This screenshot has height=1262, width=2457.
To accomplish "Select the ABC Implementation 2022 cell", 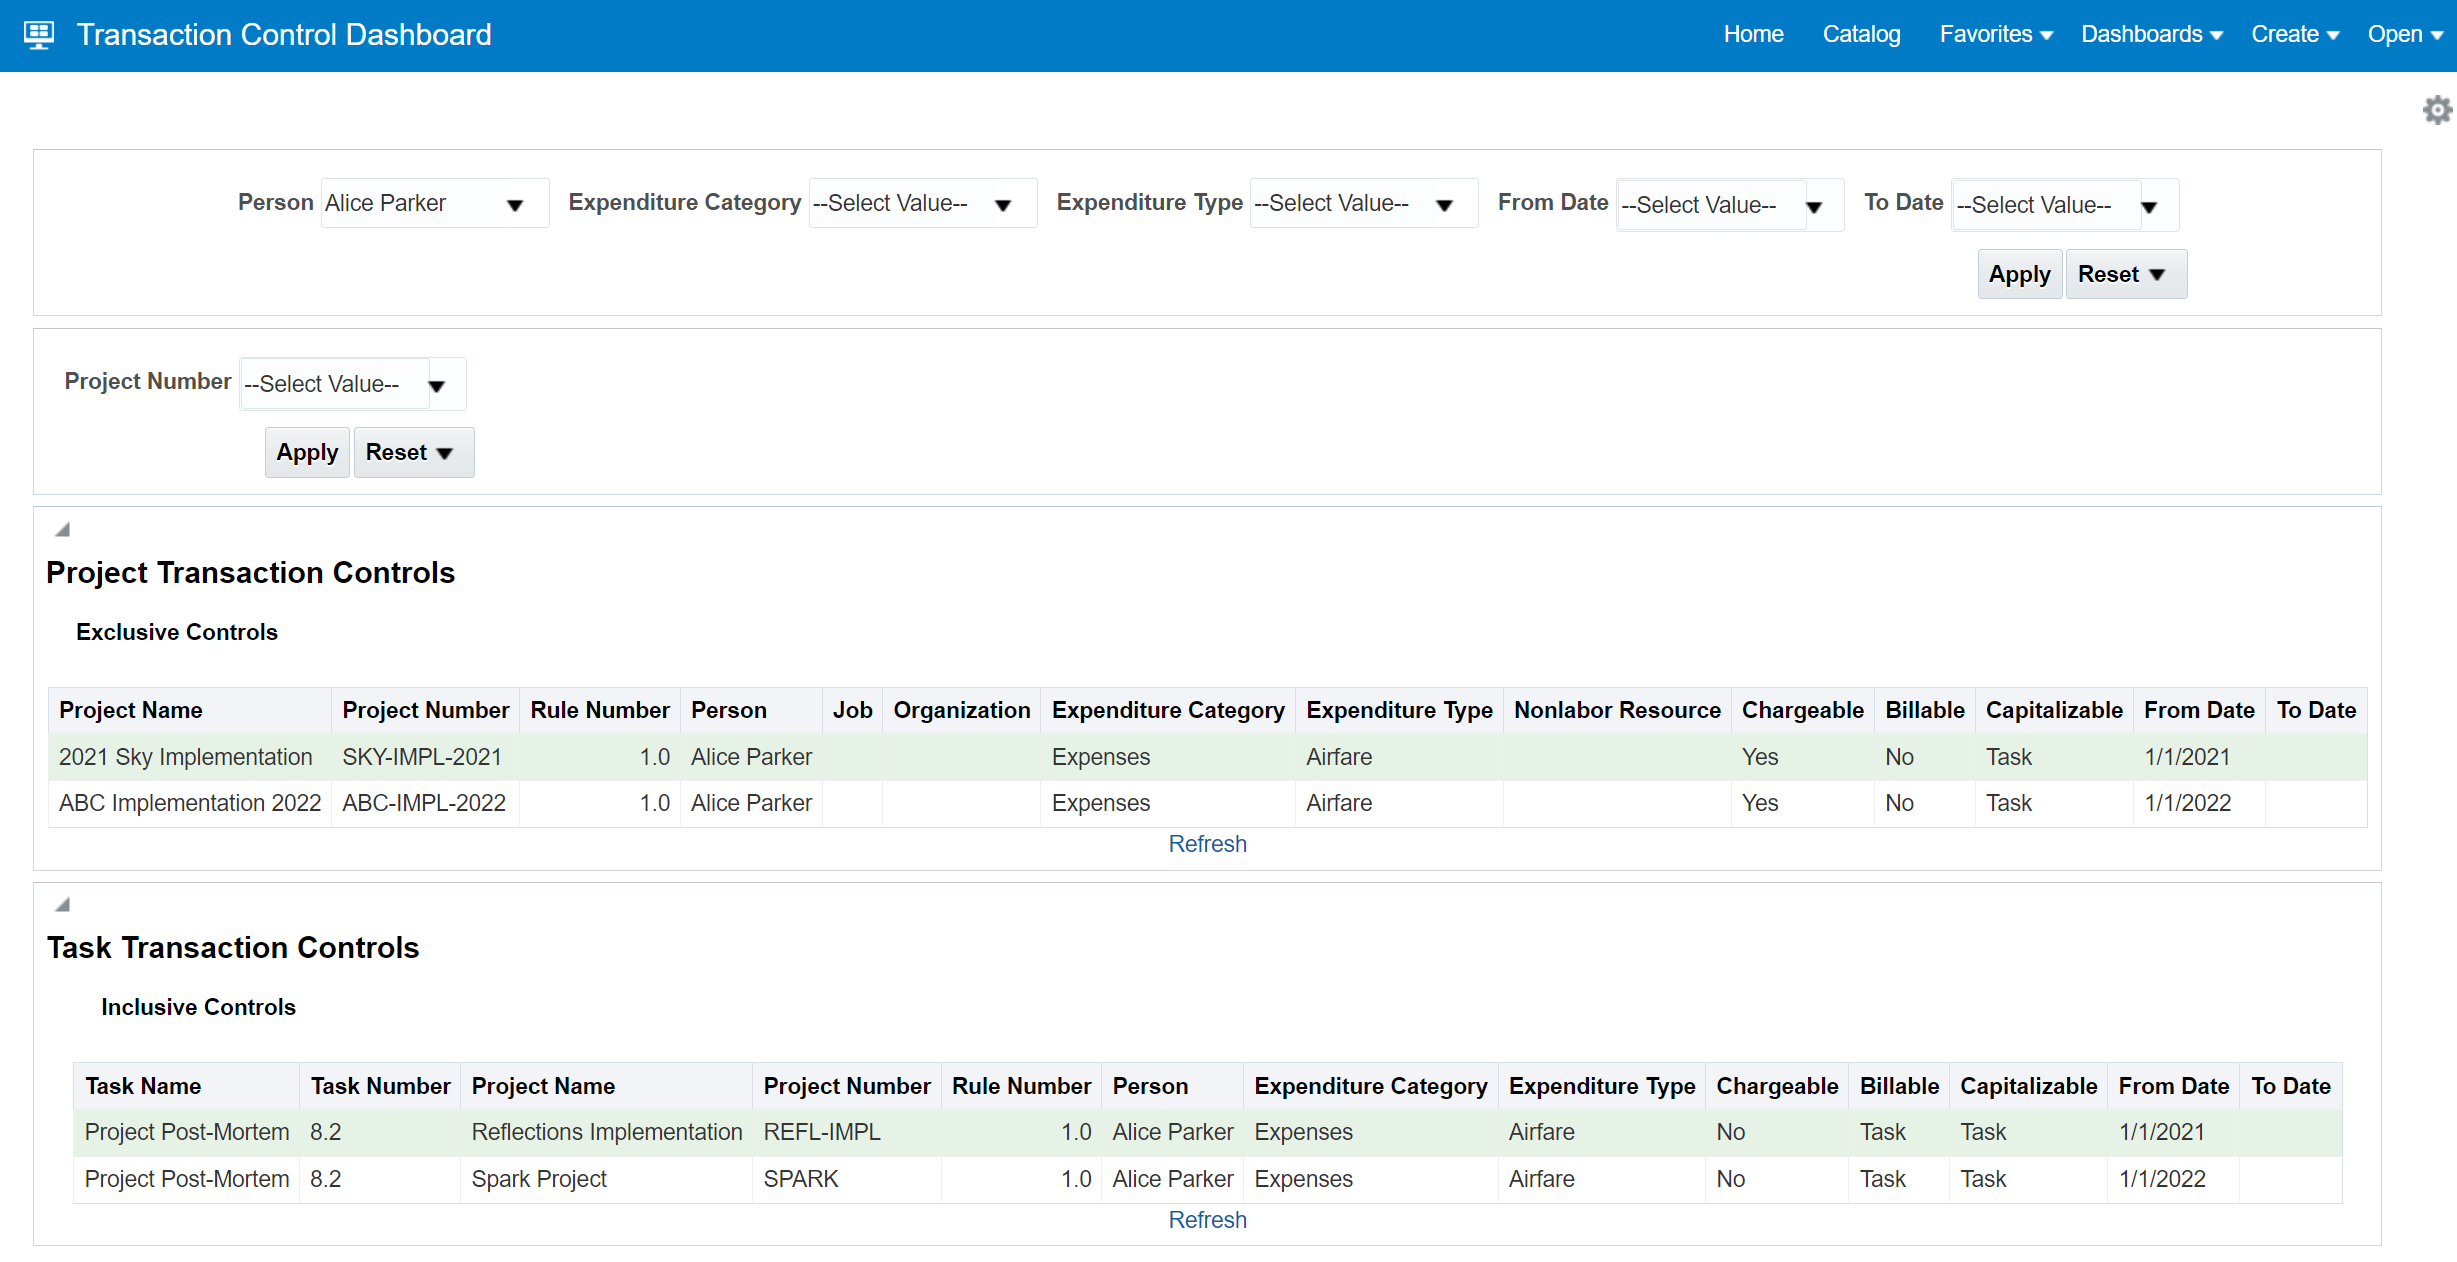I will point(190,803).
